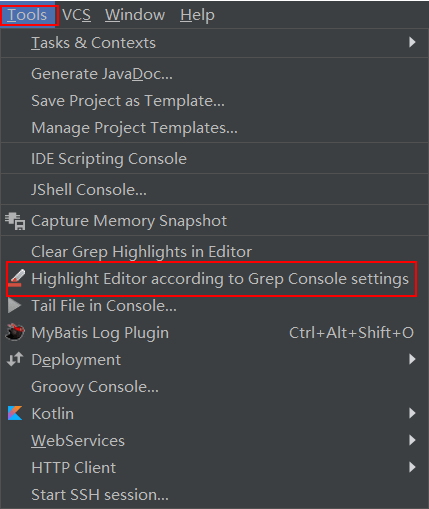Expand the WebServices submenu arrow
429x509 pixels.
412,440
